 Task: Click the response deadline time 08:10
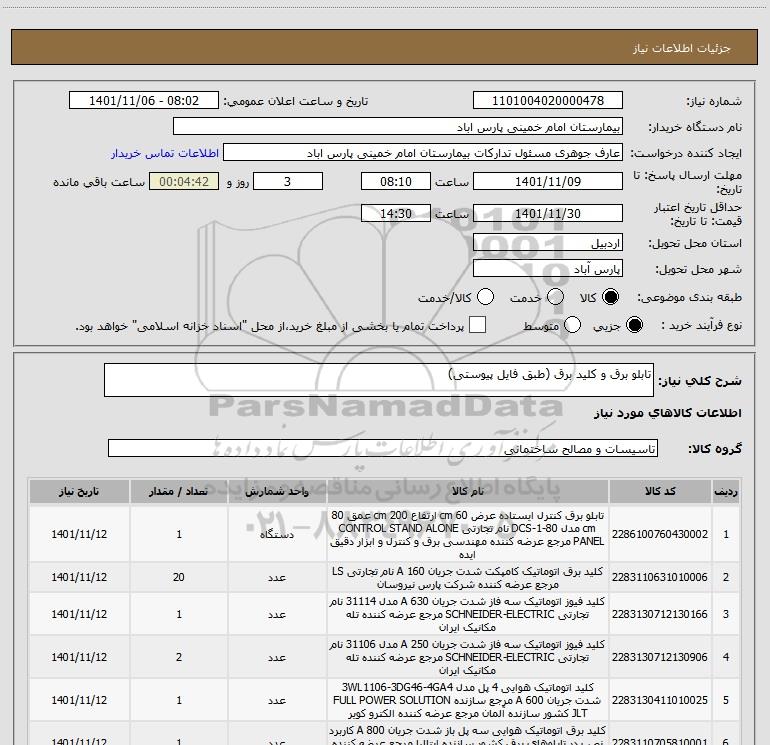(396, 181)
